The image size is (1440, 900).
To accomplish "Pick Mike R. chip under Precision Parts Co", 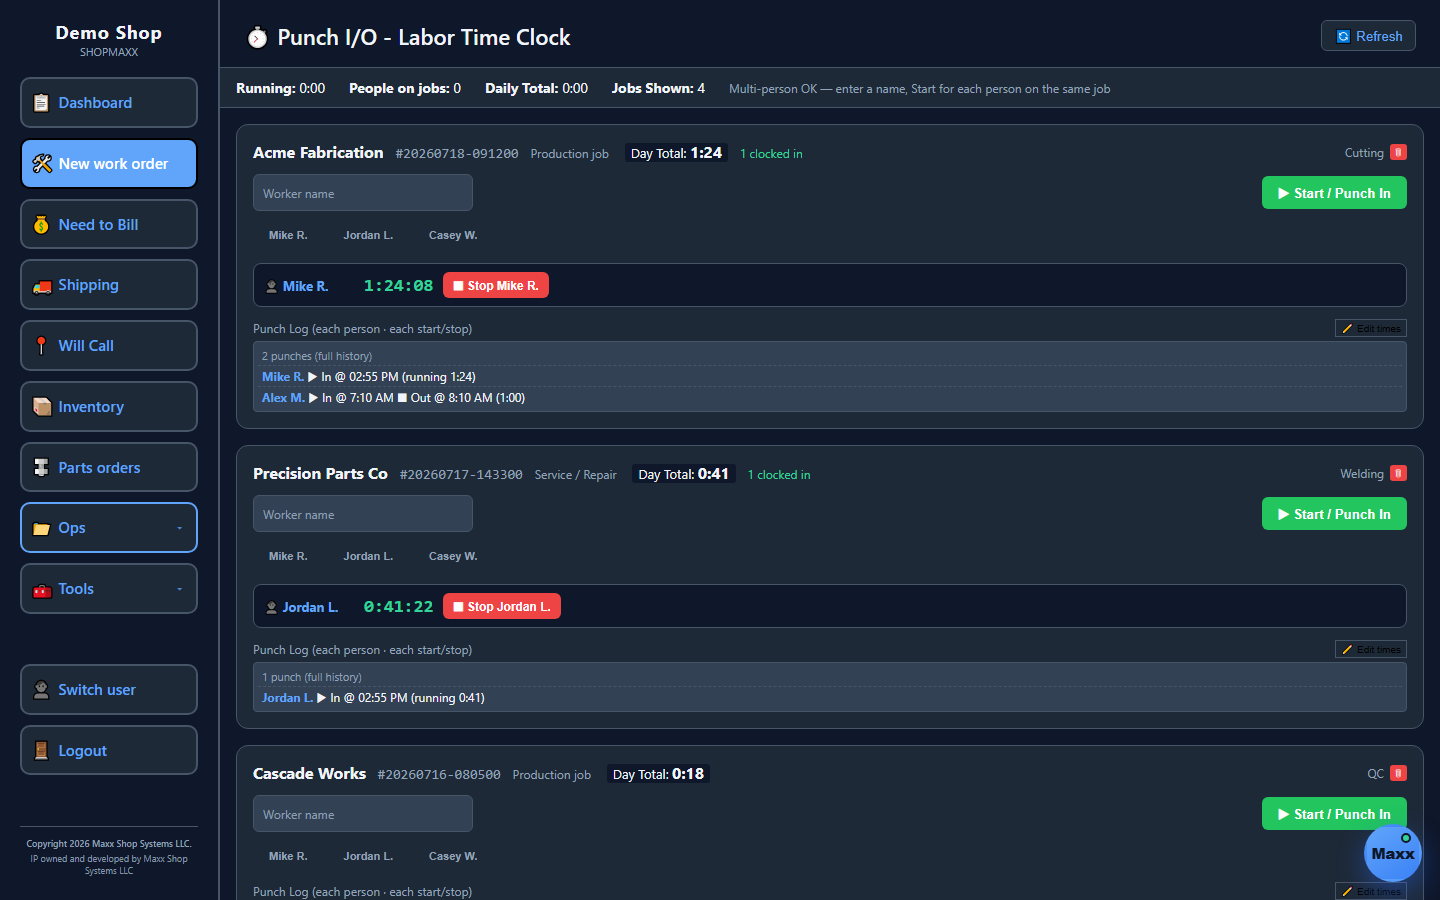I will pos(288,556).
